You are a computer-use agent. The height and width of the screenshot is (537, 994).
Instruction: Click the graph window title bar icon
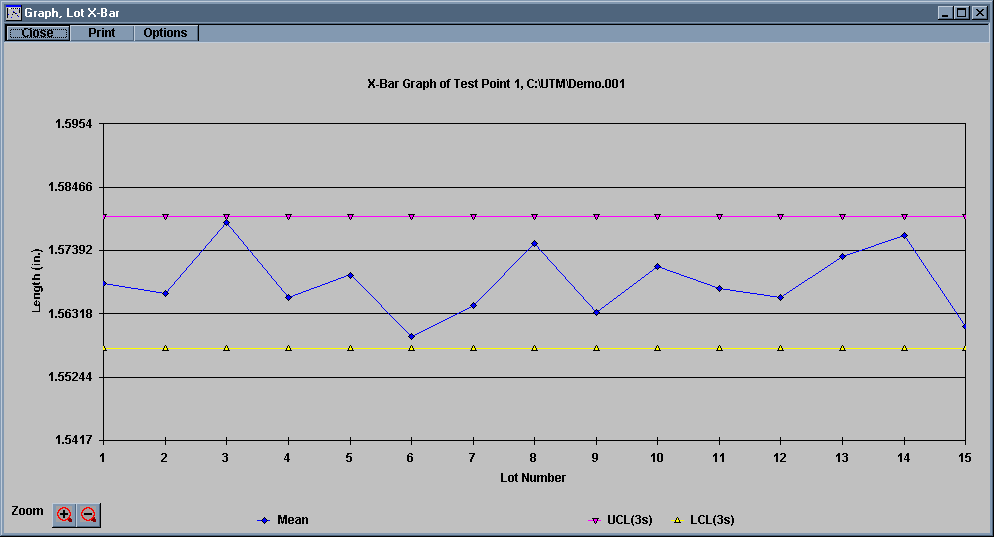pyautogui.click(x=13, y=13)
